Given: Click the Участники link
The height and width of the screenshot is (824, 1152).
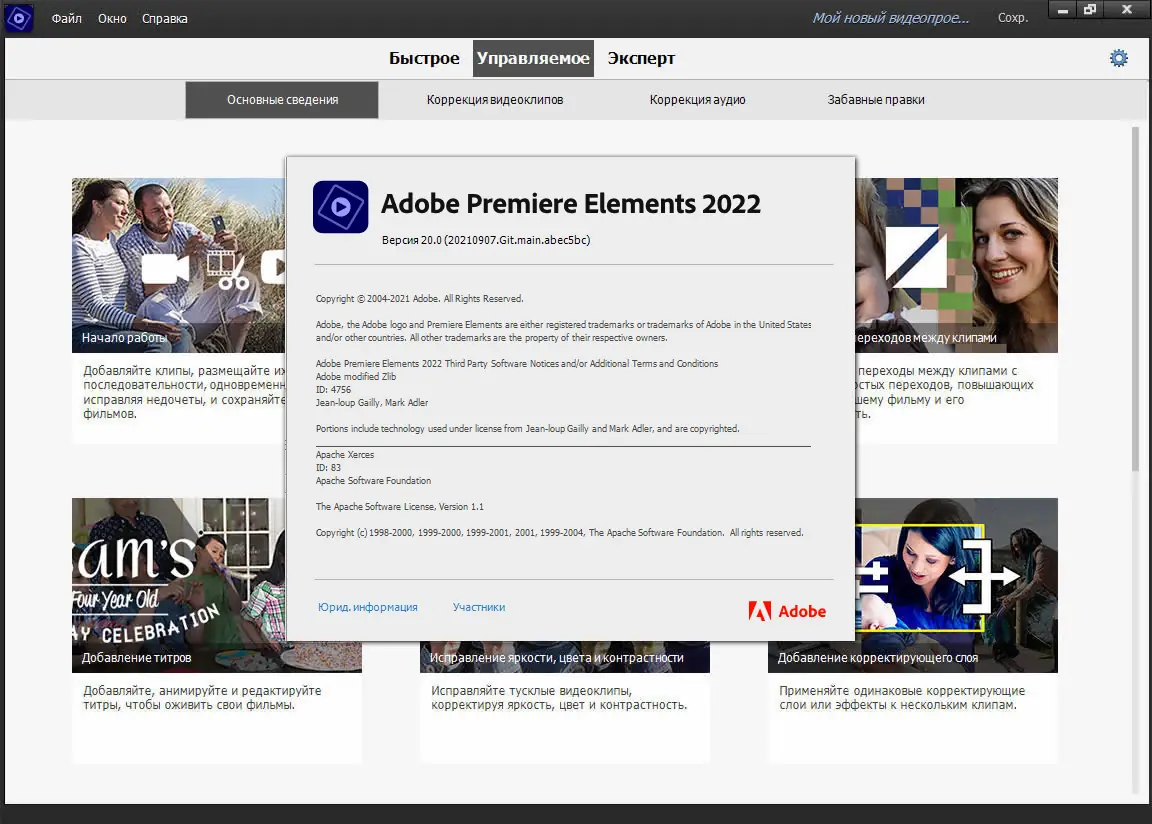Looking at the screenshot, I should [x=479, y=607].
